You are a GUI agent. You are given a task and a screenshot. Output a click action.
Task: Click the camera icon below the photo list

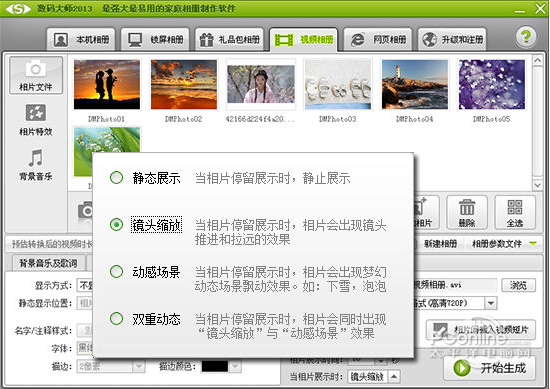click(x=85, y=210)
